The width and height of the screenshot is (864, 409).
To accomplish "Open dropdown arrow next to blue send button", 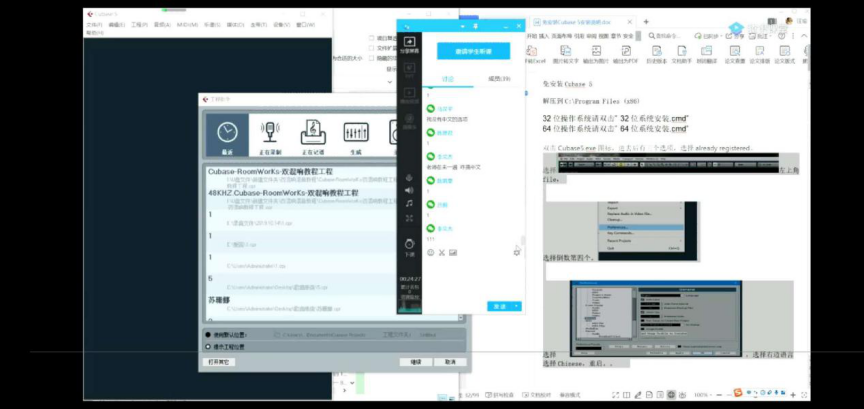I will (x=517, y=306).
